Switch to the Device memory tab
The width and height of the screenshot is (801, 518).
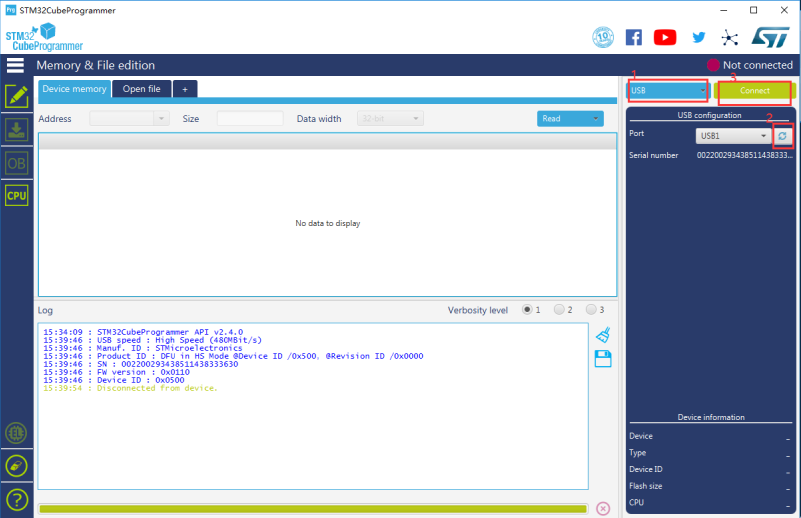[x=75, y=89]
